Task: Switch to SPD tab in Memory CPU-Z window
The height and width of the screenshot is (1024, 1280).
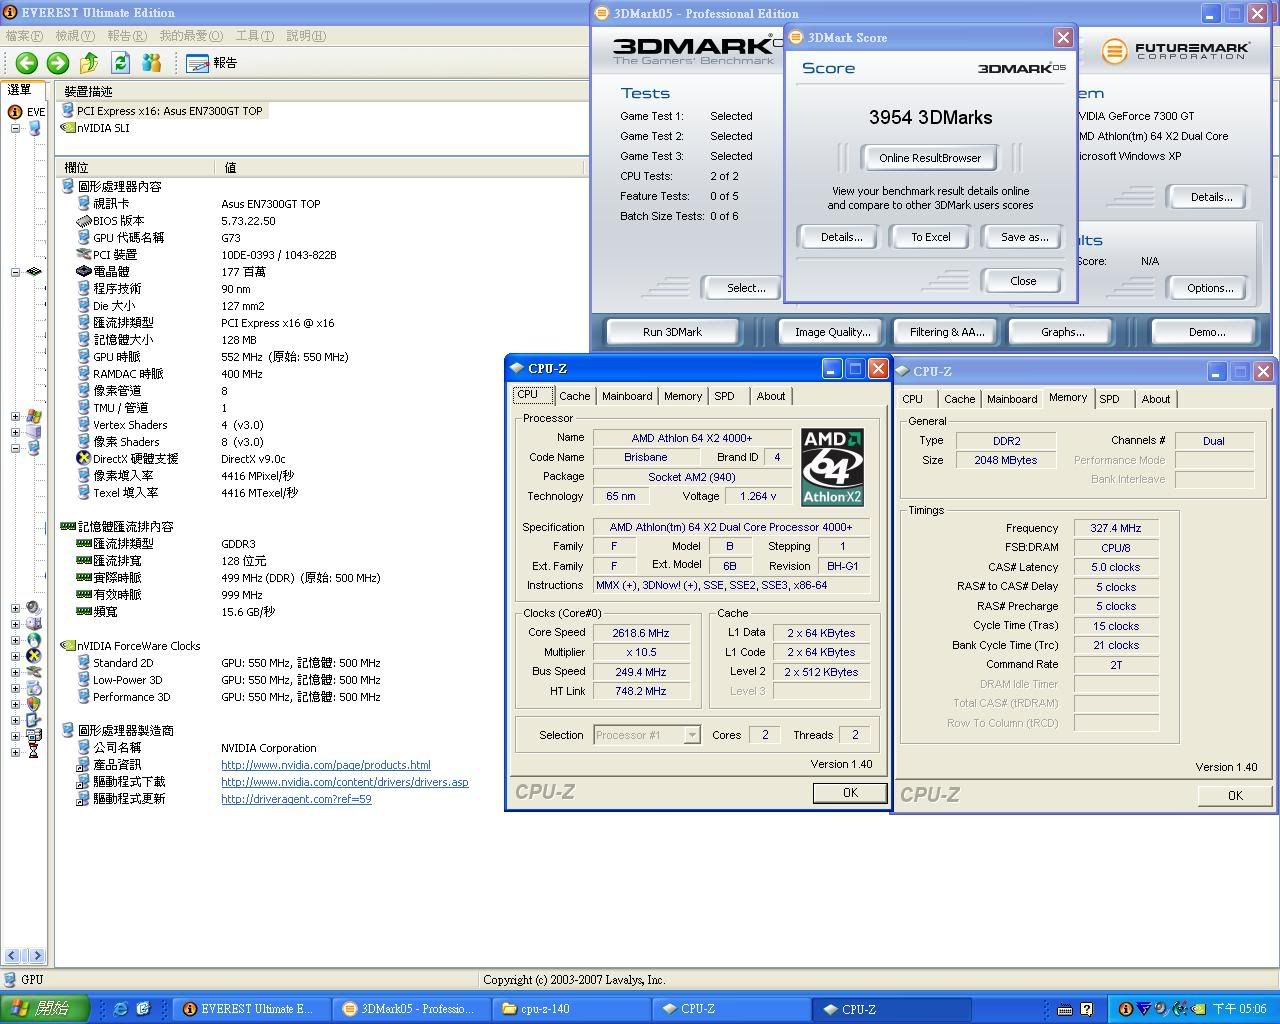Action: pyautogui.click(x=1109, y=399)
